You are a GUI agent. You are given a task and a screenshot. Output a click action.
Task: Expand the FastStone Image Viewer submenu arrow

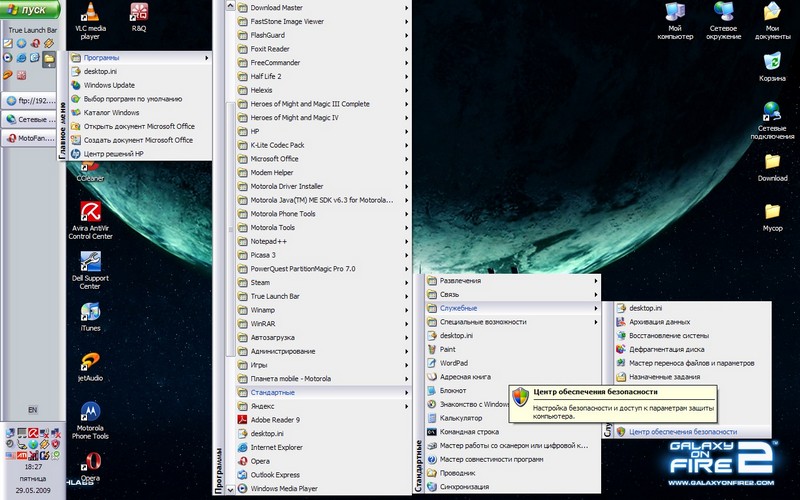tap(407, 21)
